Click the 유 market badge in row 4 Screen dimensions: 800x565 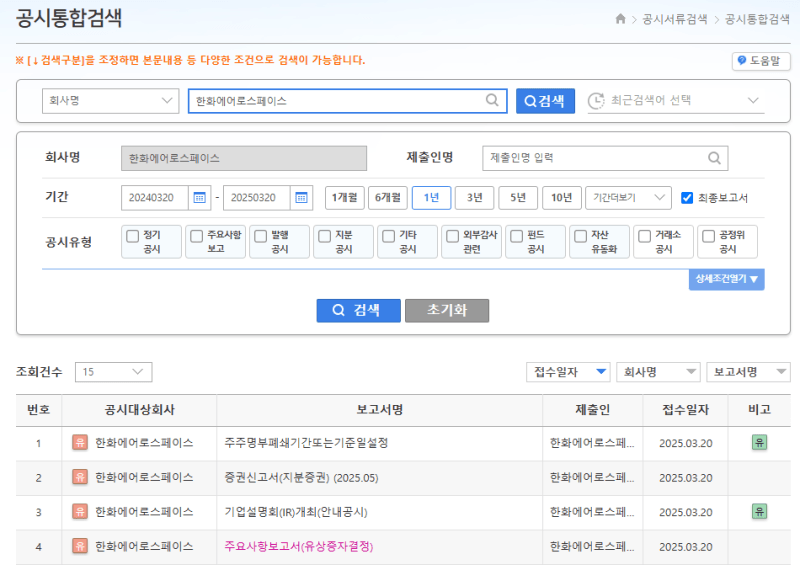(x=80, y=546)
